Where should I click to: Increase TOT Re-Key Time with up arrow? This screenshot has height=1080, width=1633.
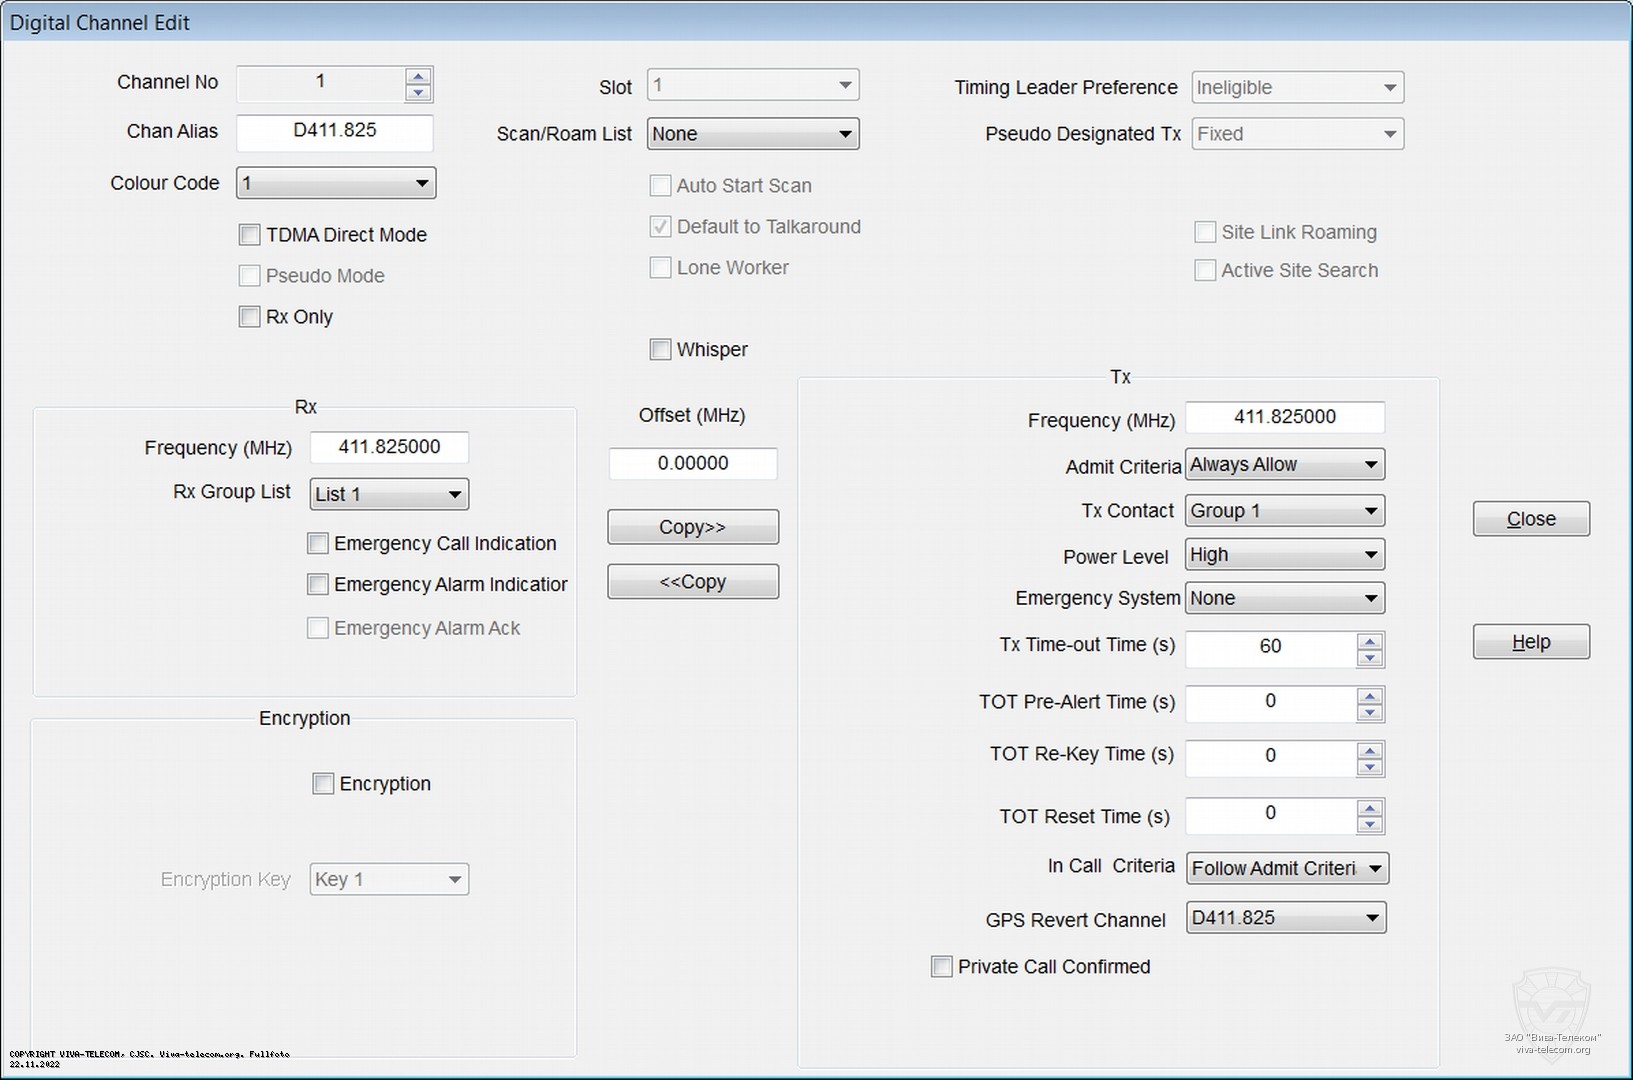[x=1370, y=749]
